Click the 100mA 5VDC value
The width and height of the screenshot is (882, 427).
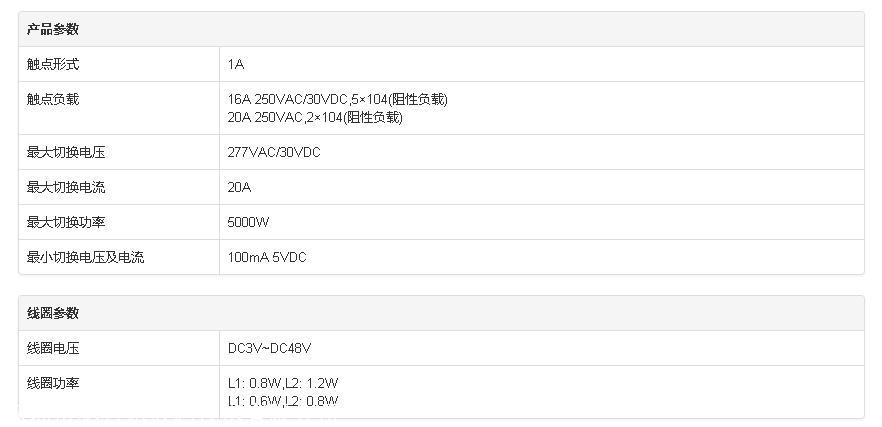coord(267,257)
